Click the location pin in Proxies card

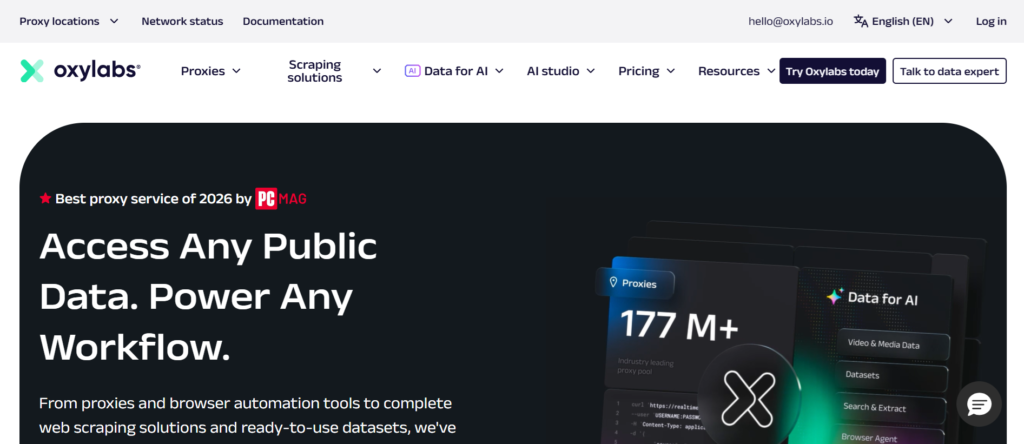click(x=613, y=283)
